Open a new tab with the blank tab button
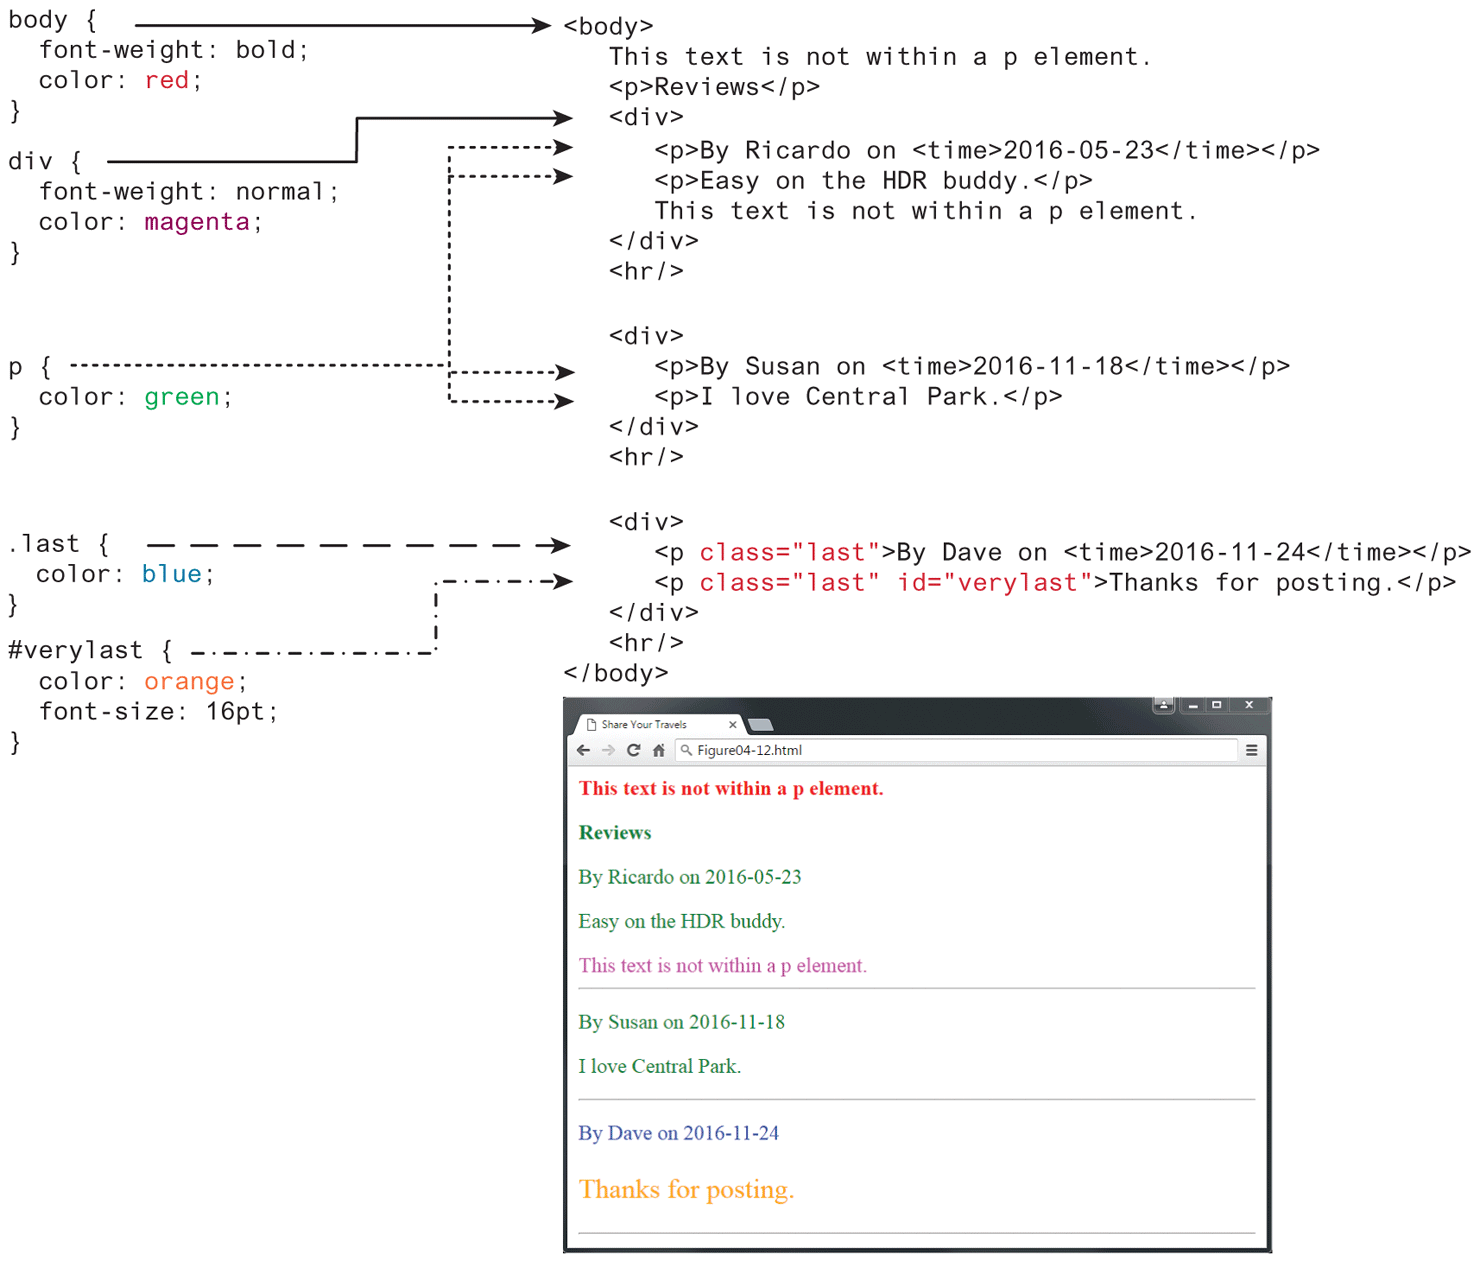 760,725
